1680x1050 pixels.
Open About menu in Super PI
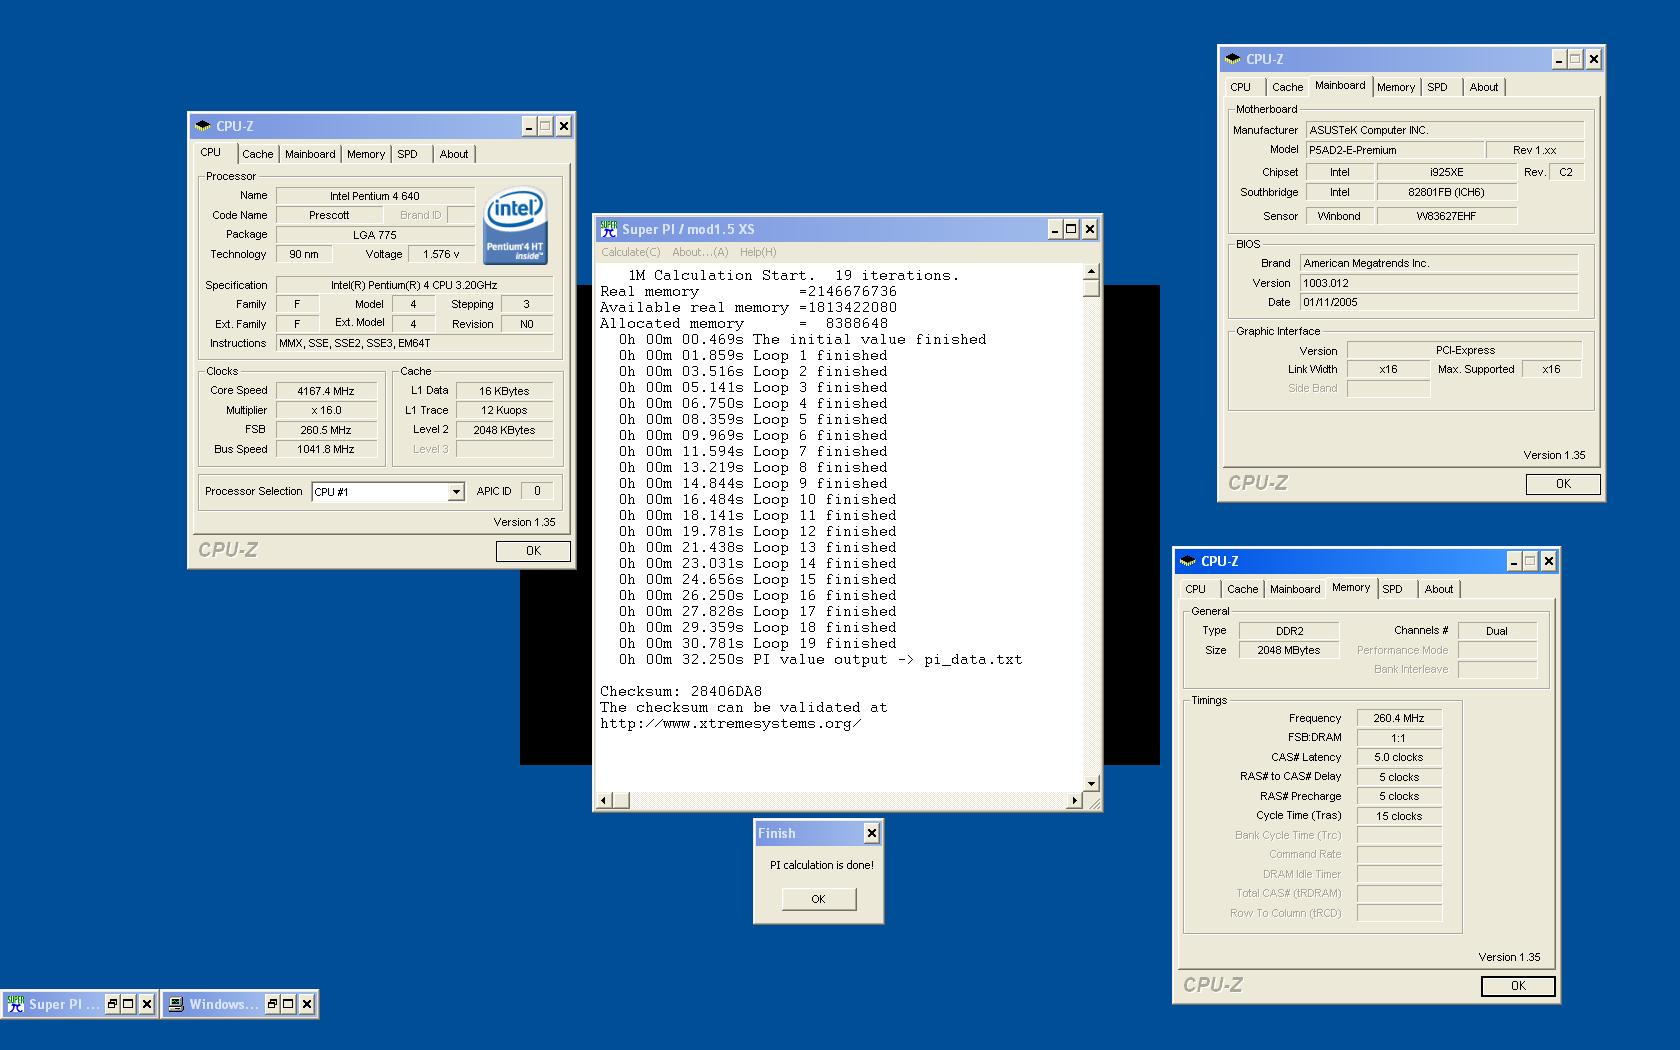[700, 252]
